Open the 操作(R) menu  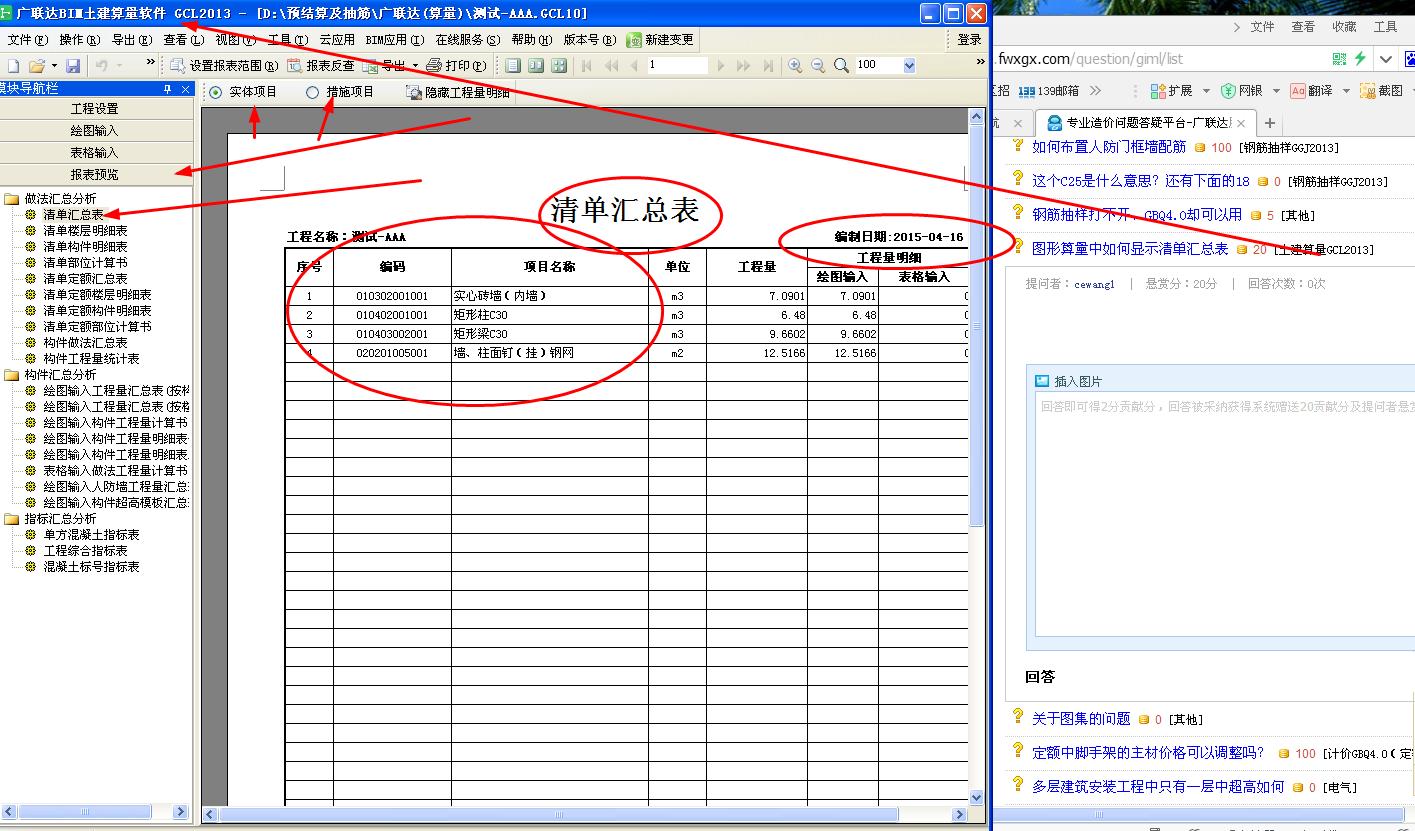coord(80,40)
